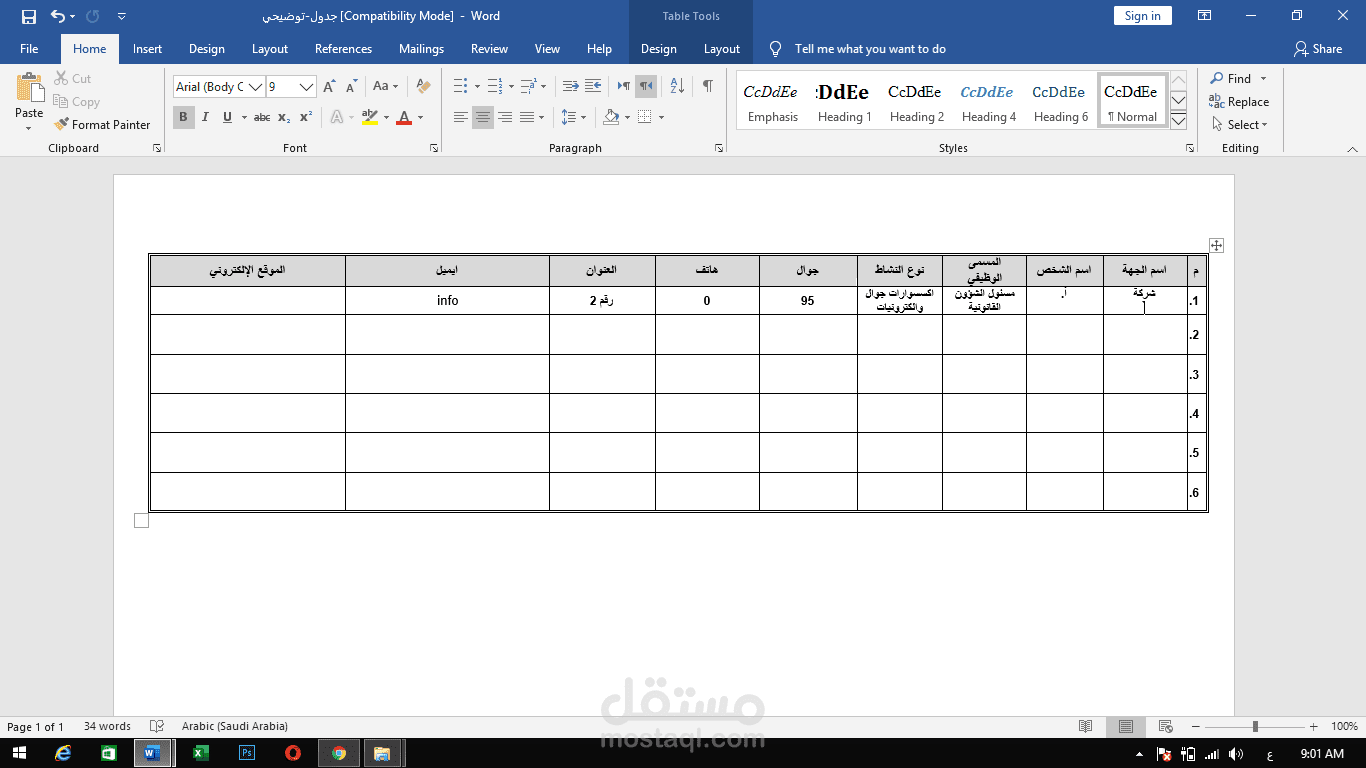Apply the text highlight color
Screen dimensions: 1366x768
point(369,117)
